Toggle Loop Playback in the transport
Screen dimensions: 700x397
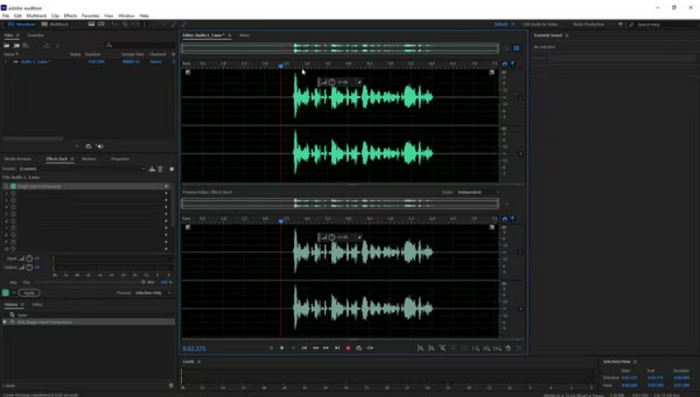359,348
